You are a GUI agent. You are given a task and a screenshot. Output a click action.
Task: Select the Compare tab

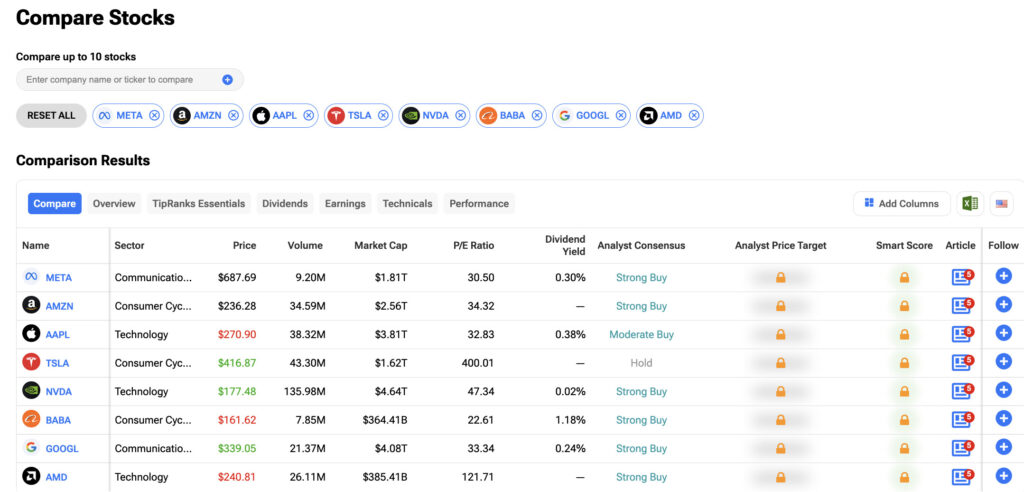point(55,203)
